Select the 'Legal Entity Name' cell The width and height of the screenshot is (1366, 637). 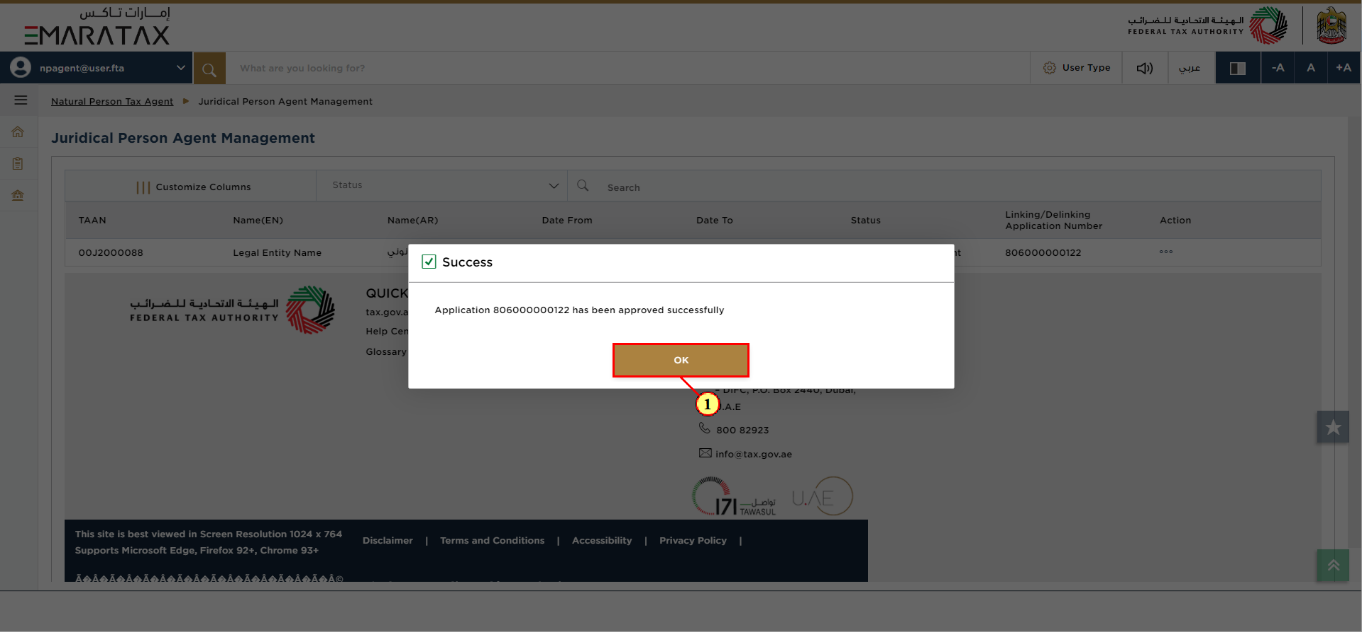click(x=277, y=253)
